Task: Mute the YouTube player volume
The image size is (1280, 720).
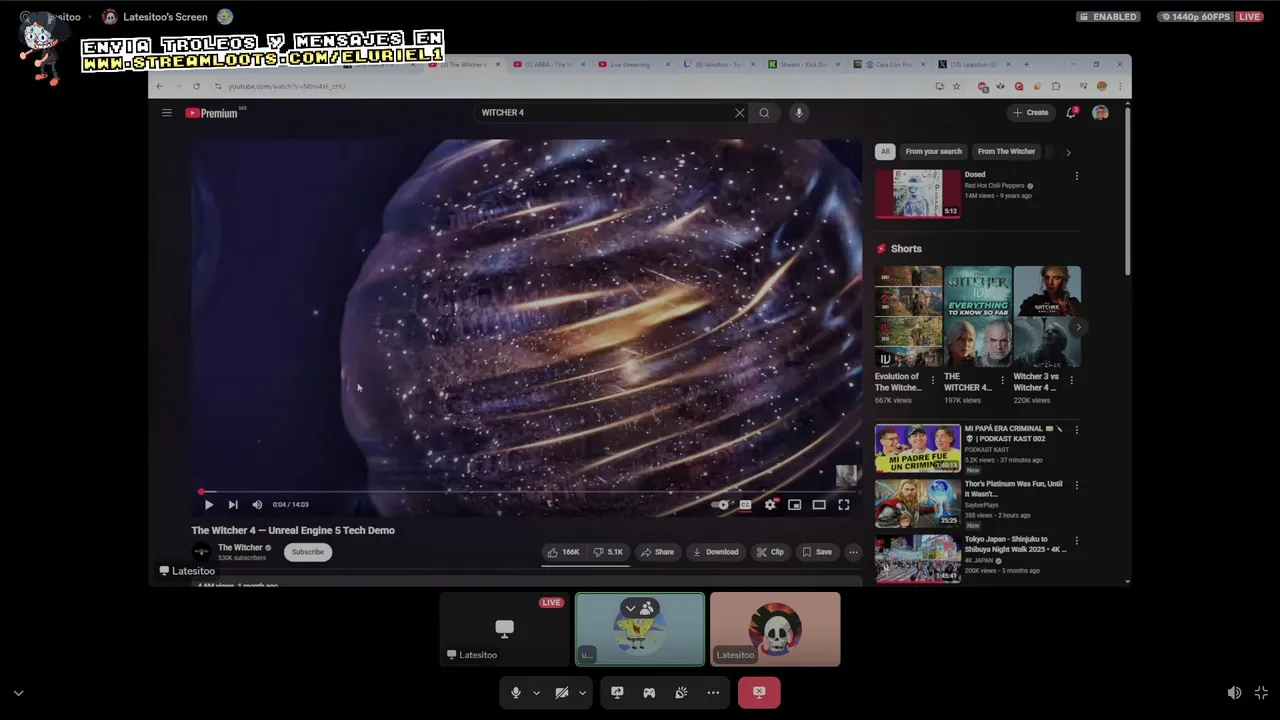Action: coord(257,505)
